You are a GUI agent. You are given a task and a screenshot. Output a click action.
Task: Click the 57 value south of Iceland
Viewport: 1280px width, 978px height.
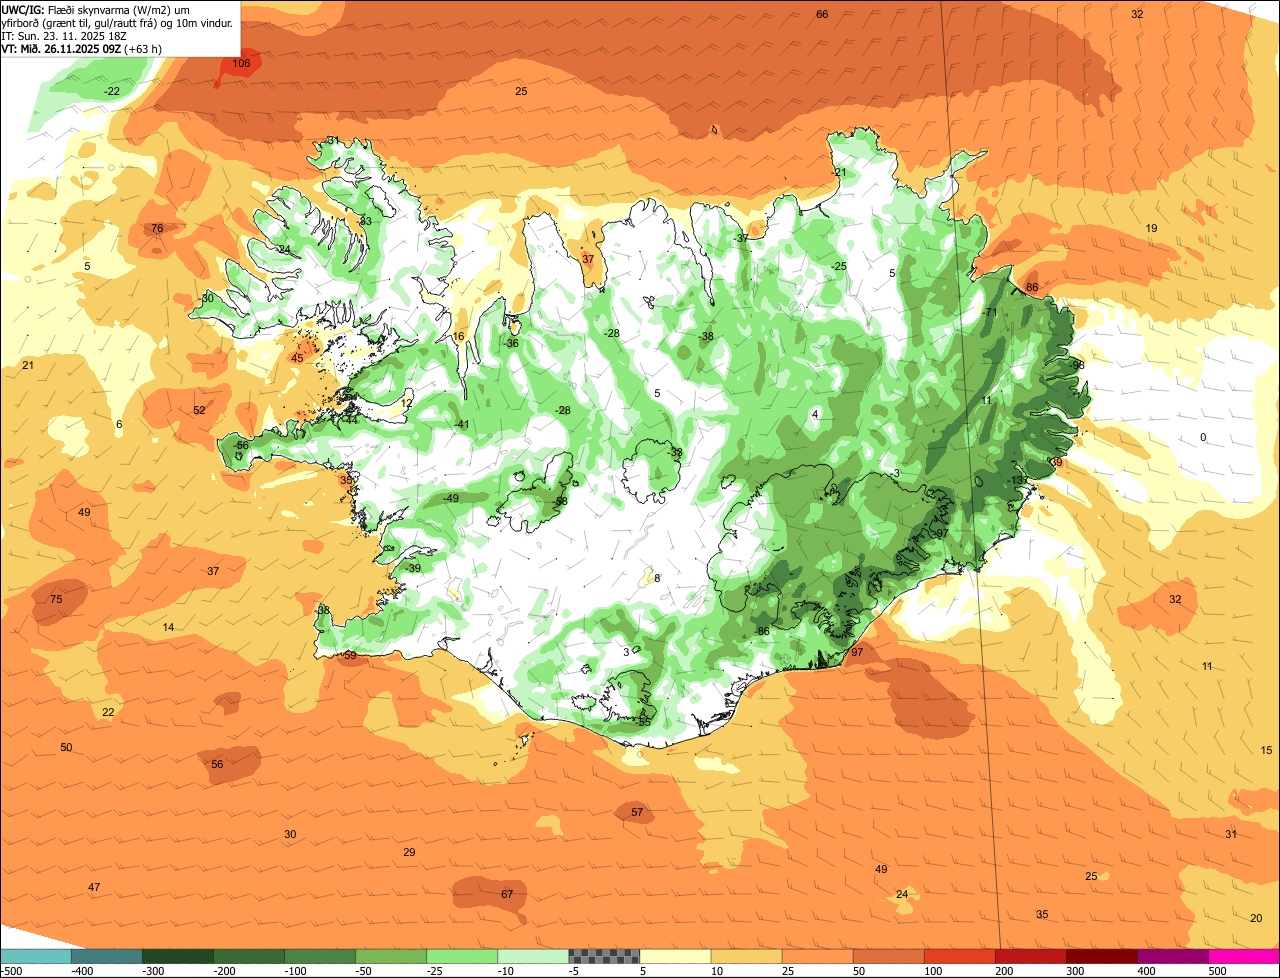(x=637, y=812)
